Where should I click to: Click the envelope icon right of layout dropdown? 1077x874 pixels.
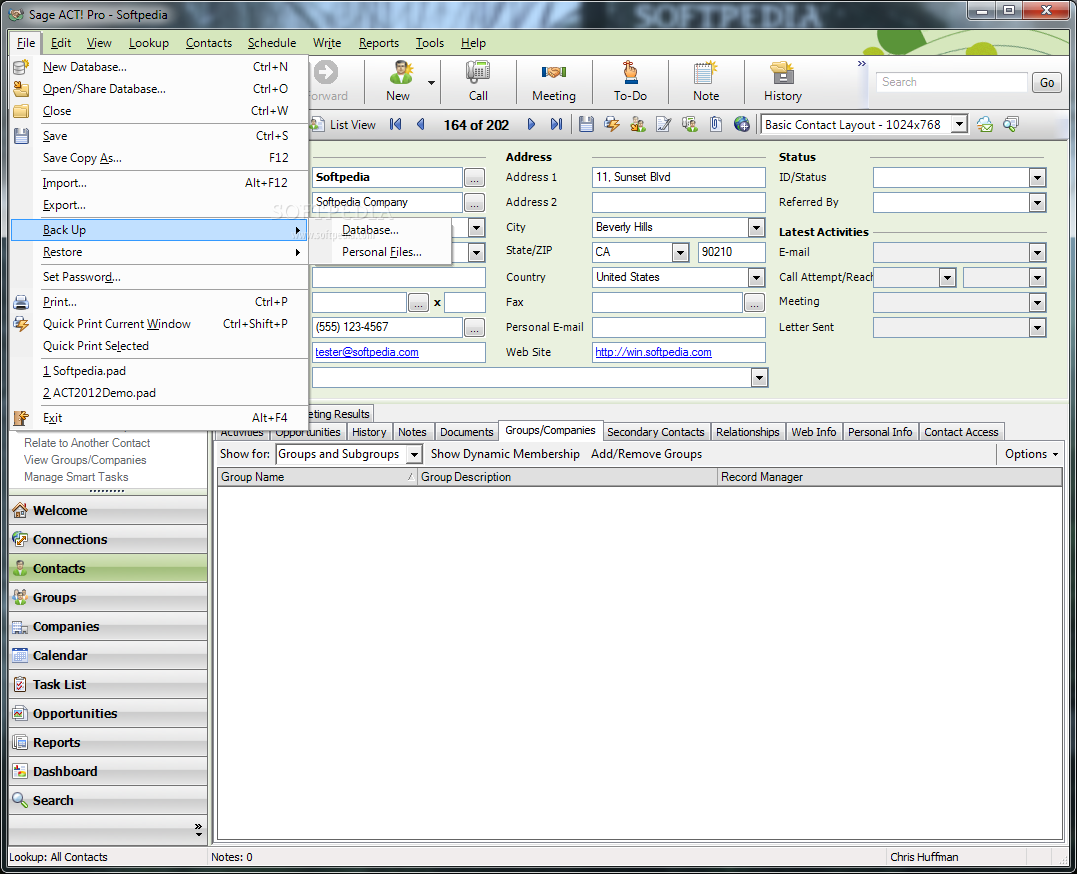click(985, 124)
